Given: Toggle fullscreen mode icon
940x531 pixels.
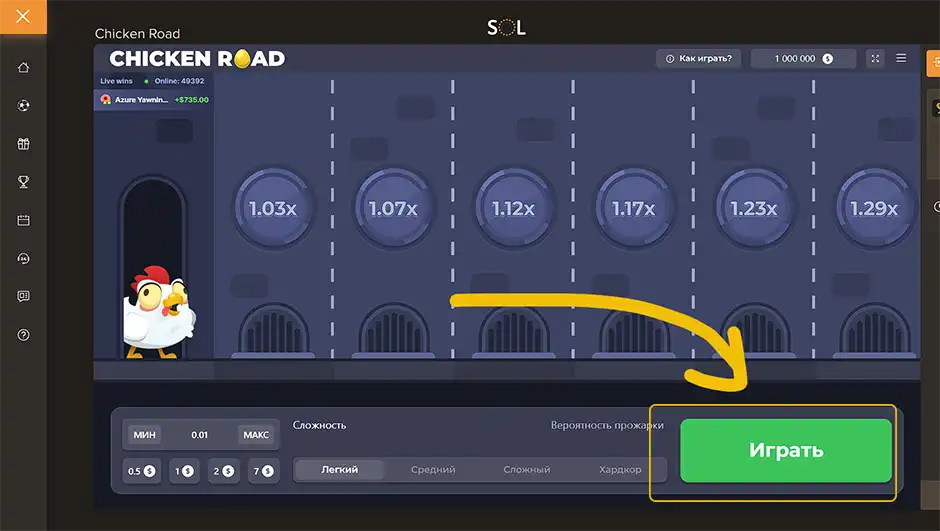Looking at the screenshot, I should tap(875, 59).
